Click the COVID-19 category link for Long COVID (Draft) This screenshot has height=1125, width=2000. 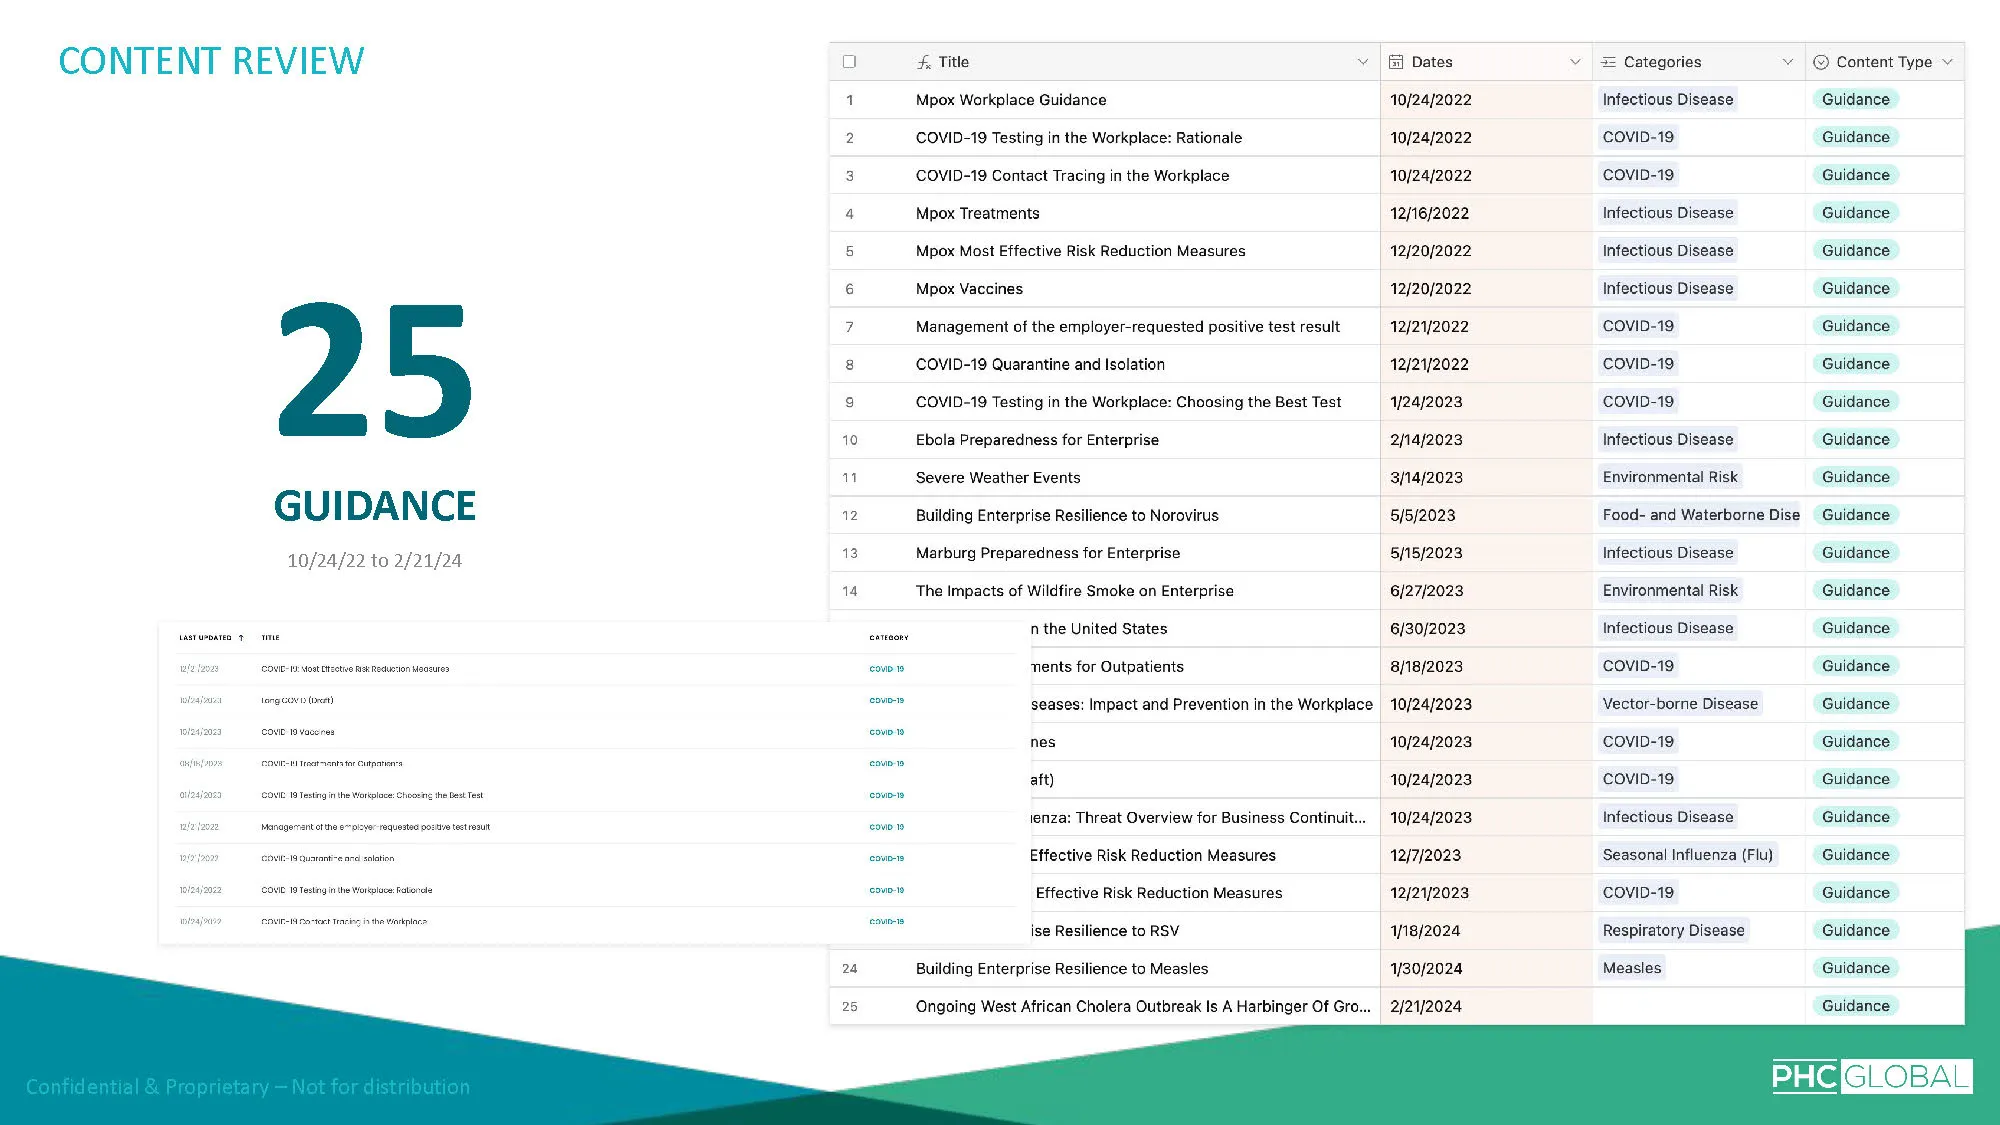(886, 701)
